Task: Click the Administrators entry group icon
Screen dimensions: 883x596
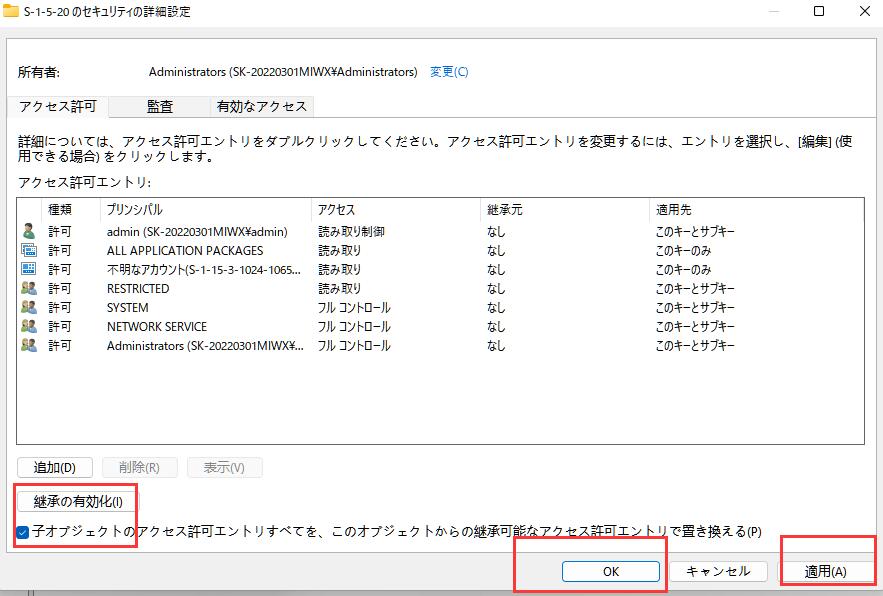Action: click(29, 345)
